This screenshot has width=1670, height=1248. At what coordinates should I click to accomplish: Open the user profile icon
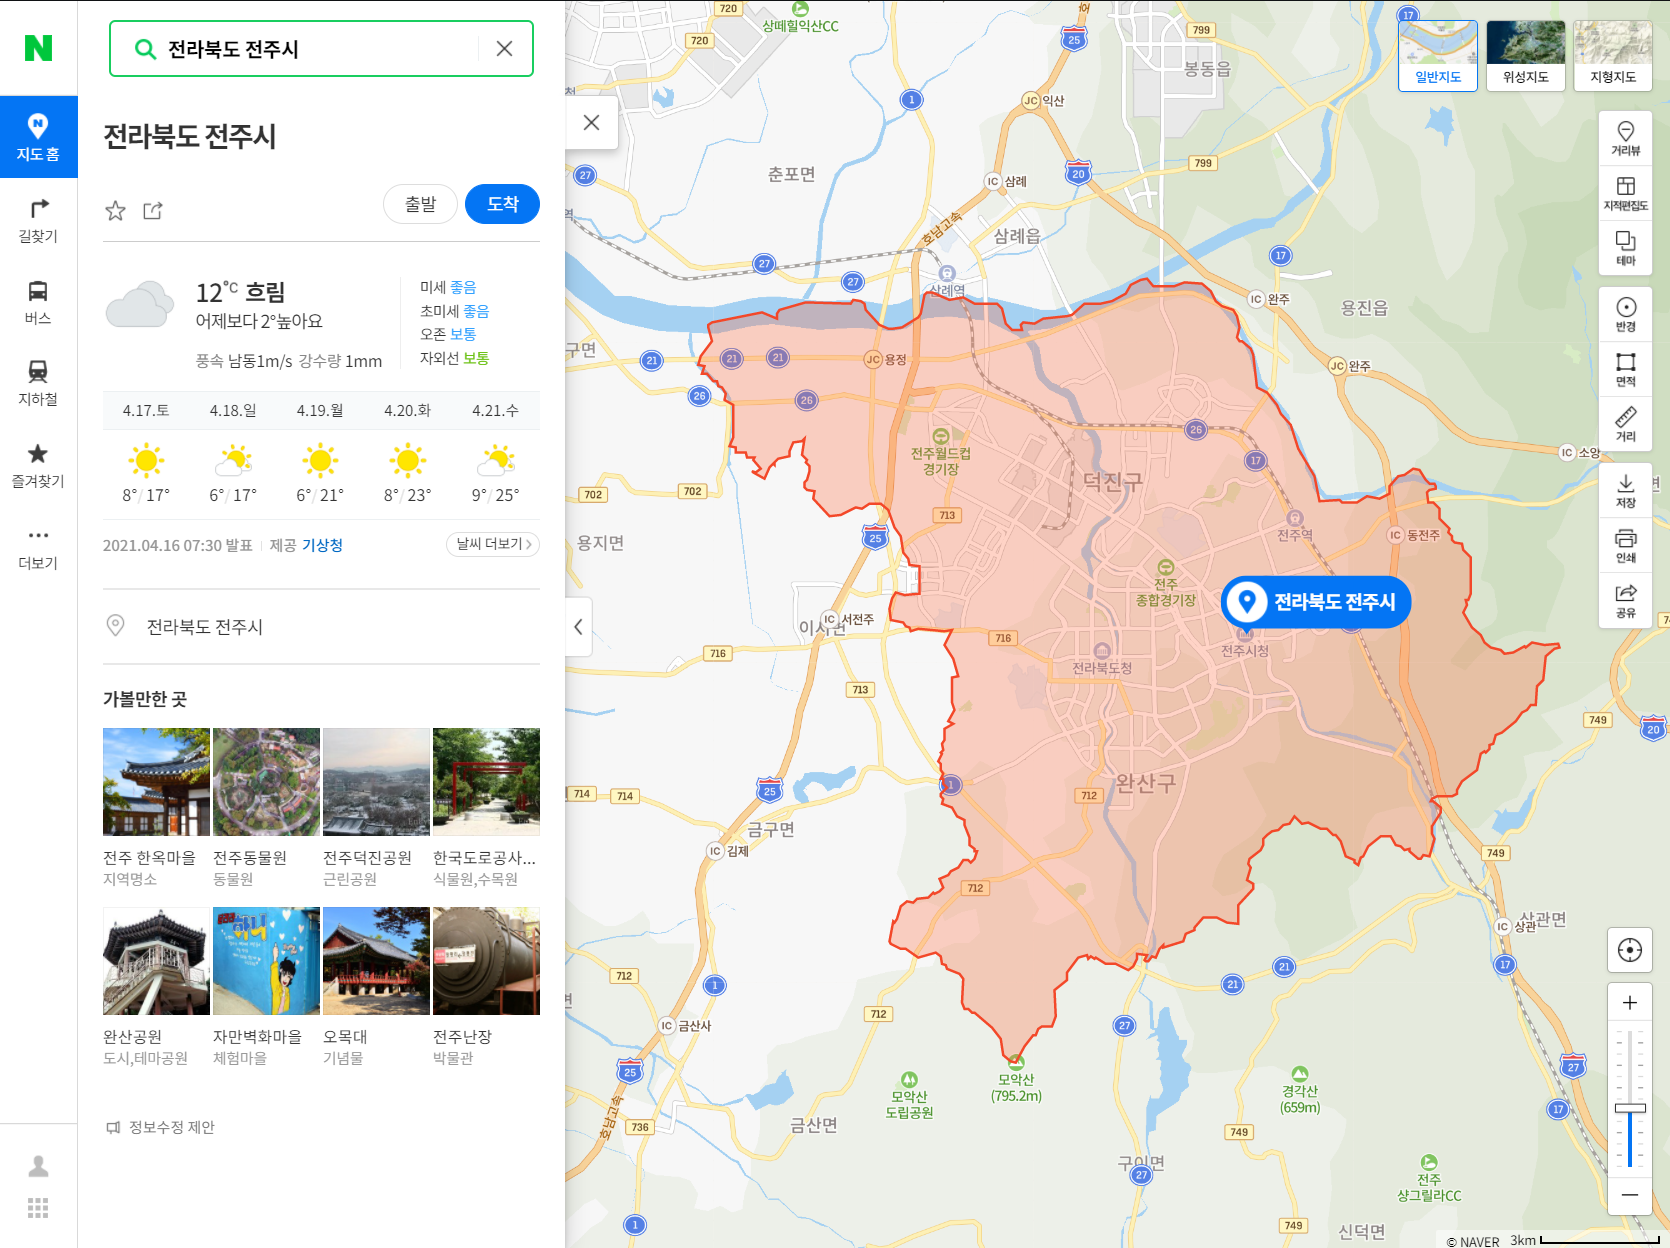click(x=38, y=1166)
